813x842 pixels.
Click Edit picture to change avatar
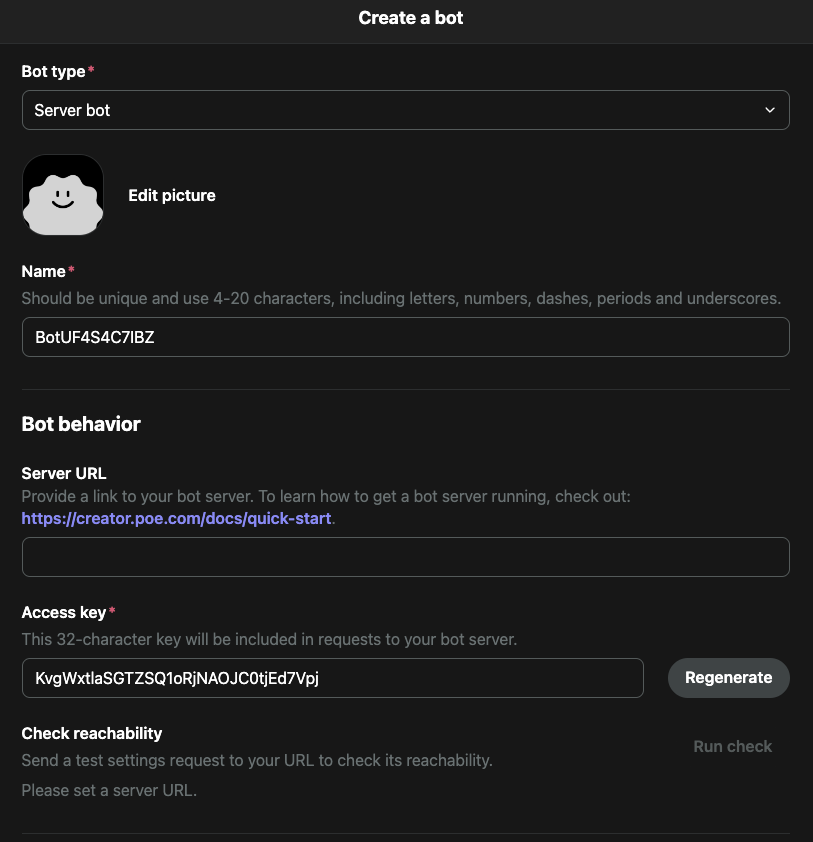(x=172, y=195)
